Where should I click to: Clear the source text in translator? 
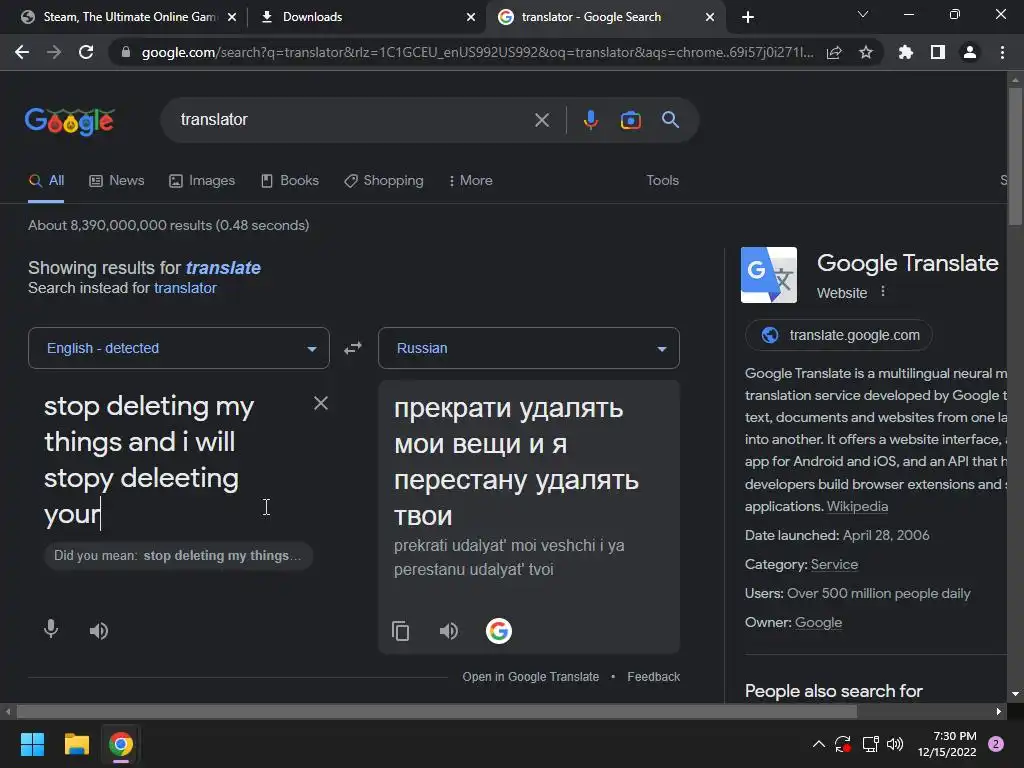click(x=321, y=403)
